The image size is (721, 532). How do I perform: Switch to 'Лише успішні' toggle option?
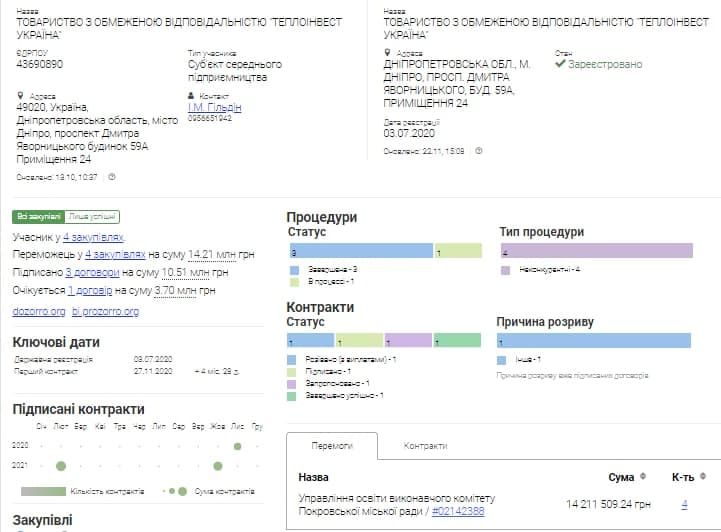pyautogui.click(x=92, y=216)
